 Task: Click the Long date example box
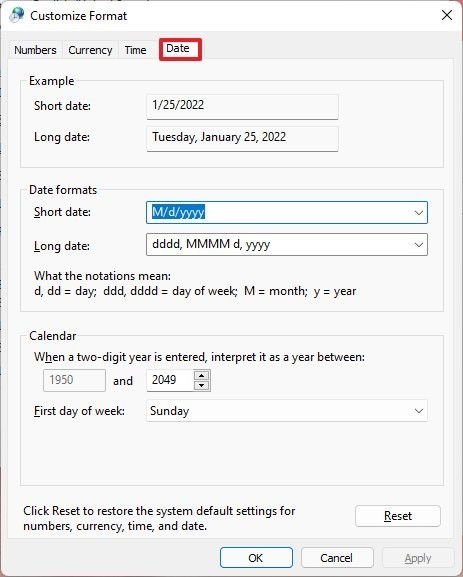coord(242,139)
